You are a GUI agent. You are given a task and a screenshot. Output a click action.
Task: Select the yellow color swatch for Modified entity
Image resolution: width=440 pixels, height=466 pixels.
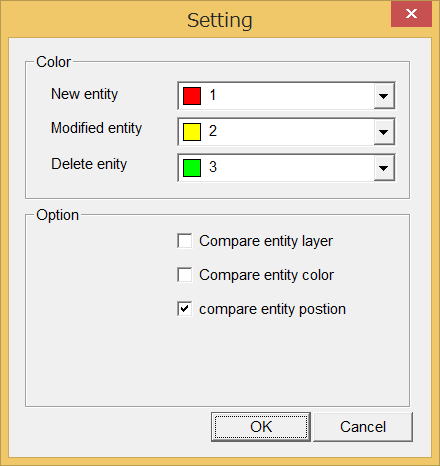(192, 132)
